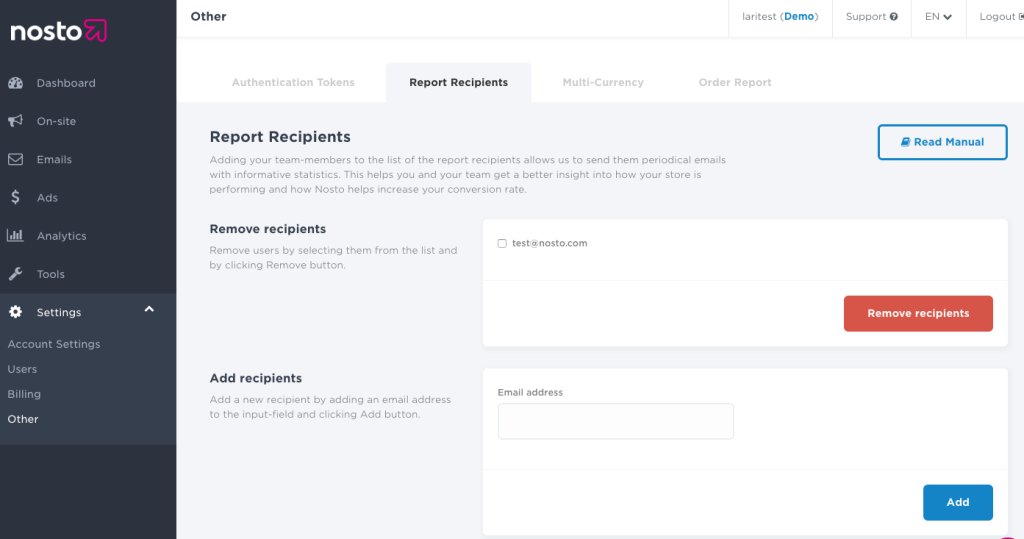The image size is (1024, 539).
Task: Click the Analytics bar chart icon
Action: tap(15, 236)
